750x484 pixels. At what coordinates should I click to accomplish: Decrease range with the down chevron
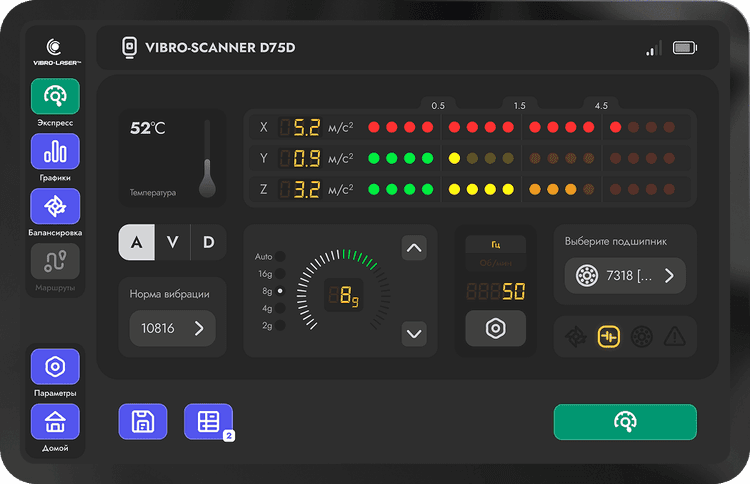(x=414, y=333)
